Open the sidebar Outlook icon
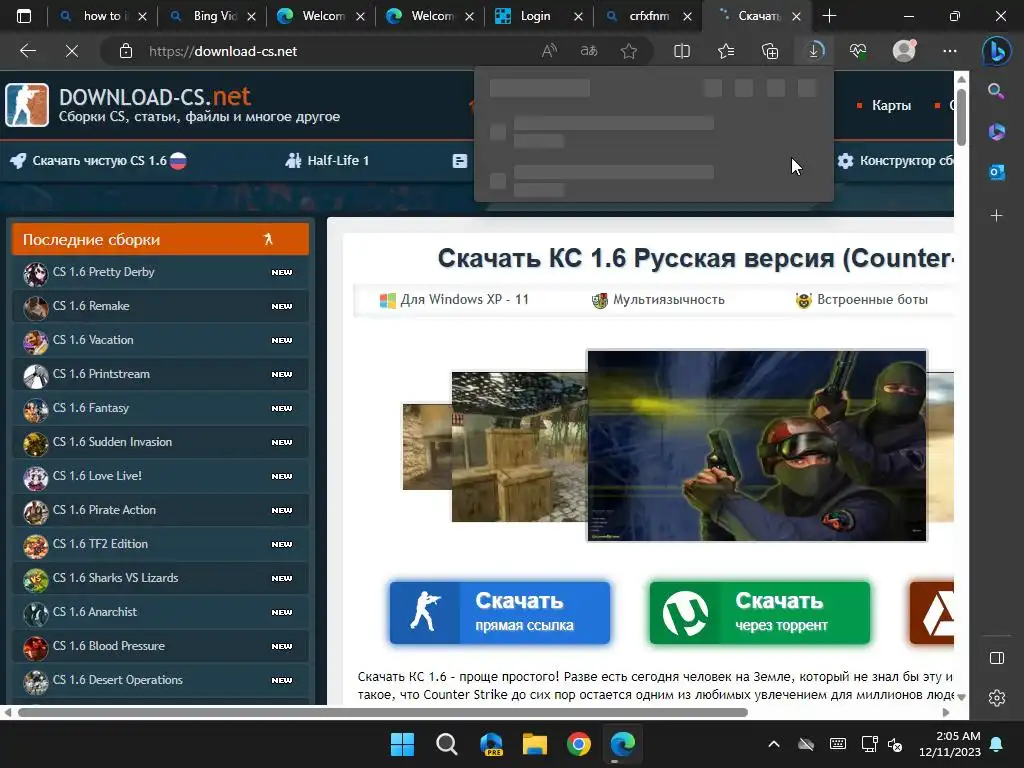The image size is (1024, 768). tap(997, 172)
